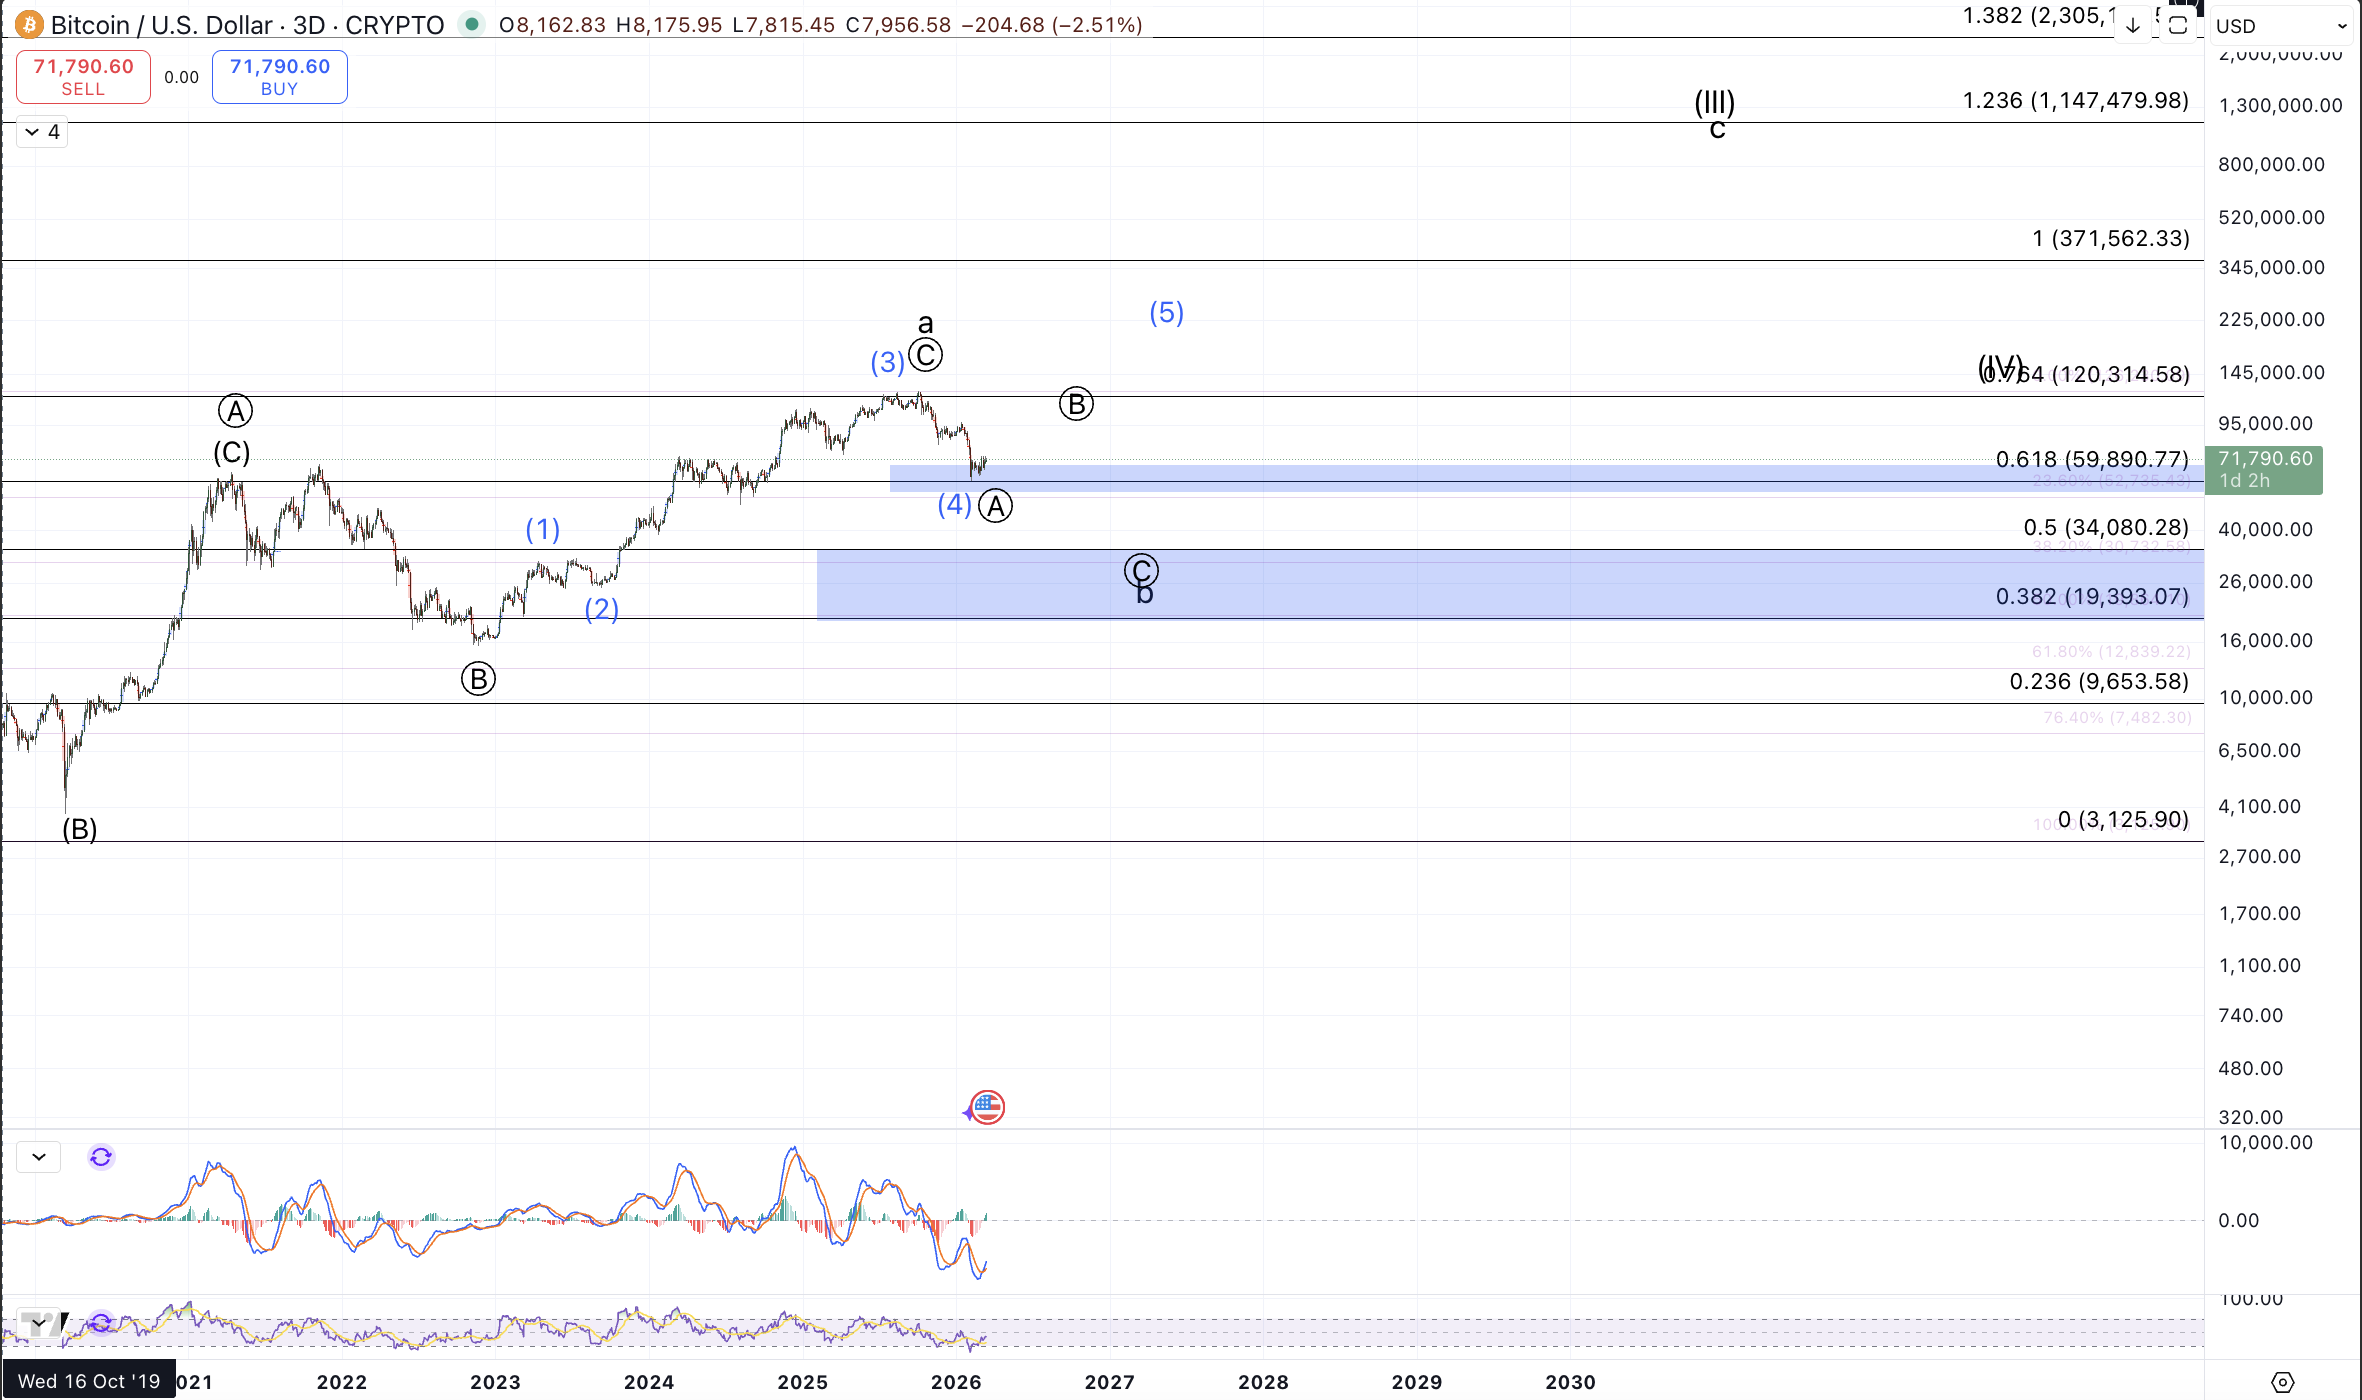Click the 2027 label on time axis
2362x1400 pixels.
pos(1109,1382)
